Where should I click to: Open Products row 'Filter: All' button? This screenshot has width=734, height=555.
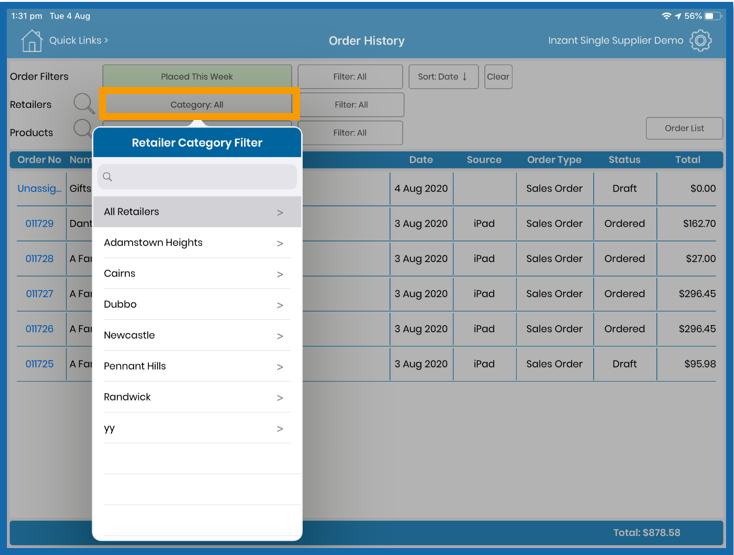350,133
